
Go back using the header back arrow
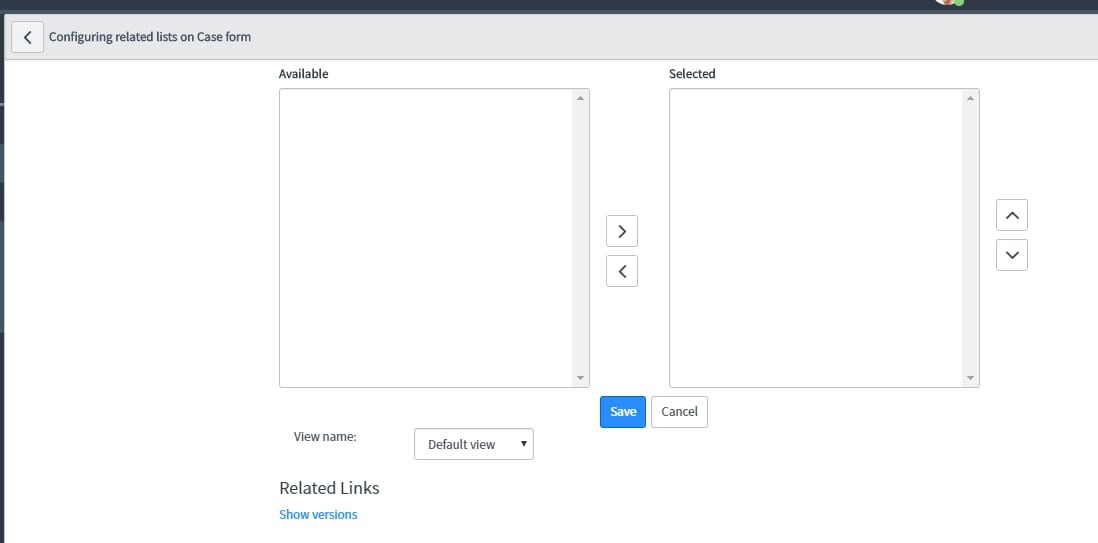click(x=27, y=37)
